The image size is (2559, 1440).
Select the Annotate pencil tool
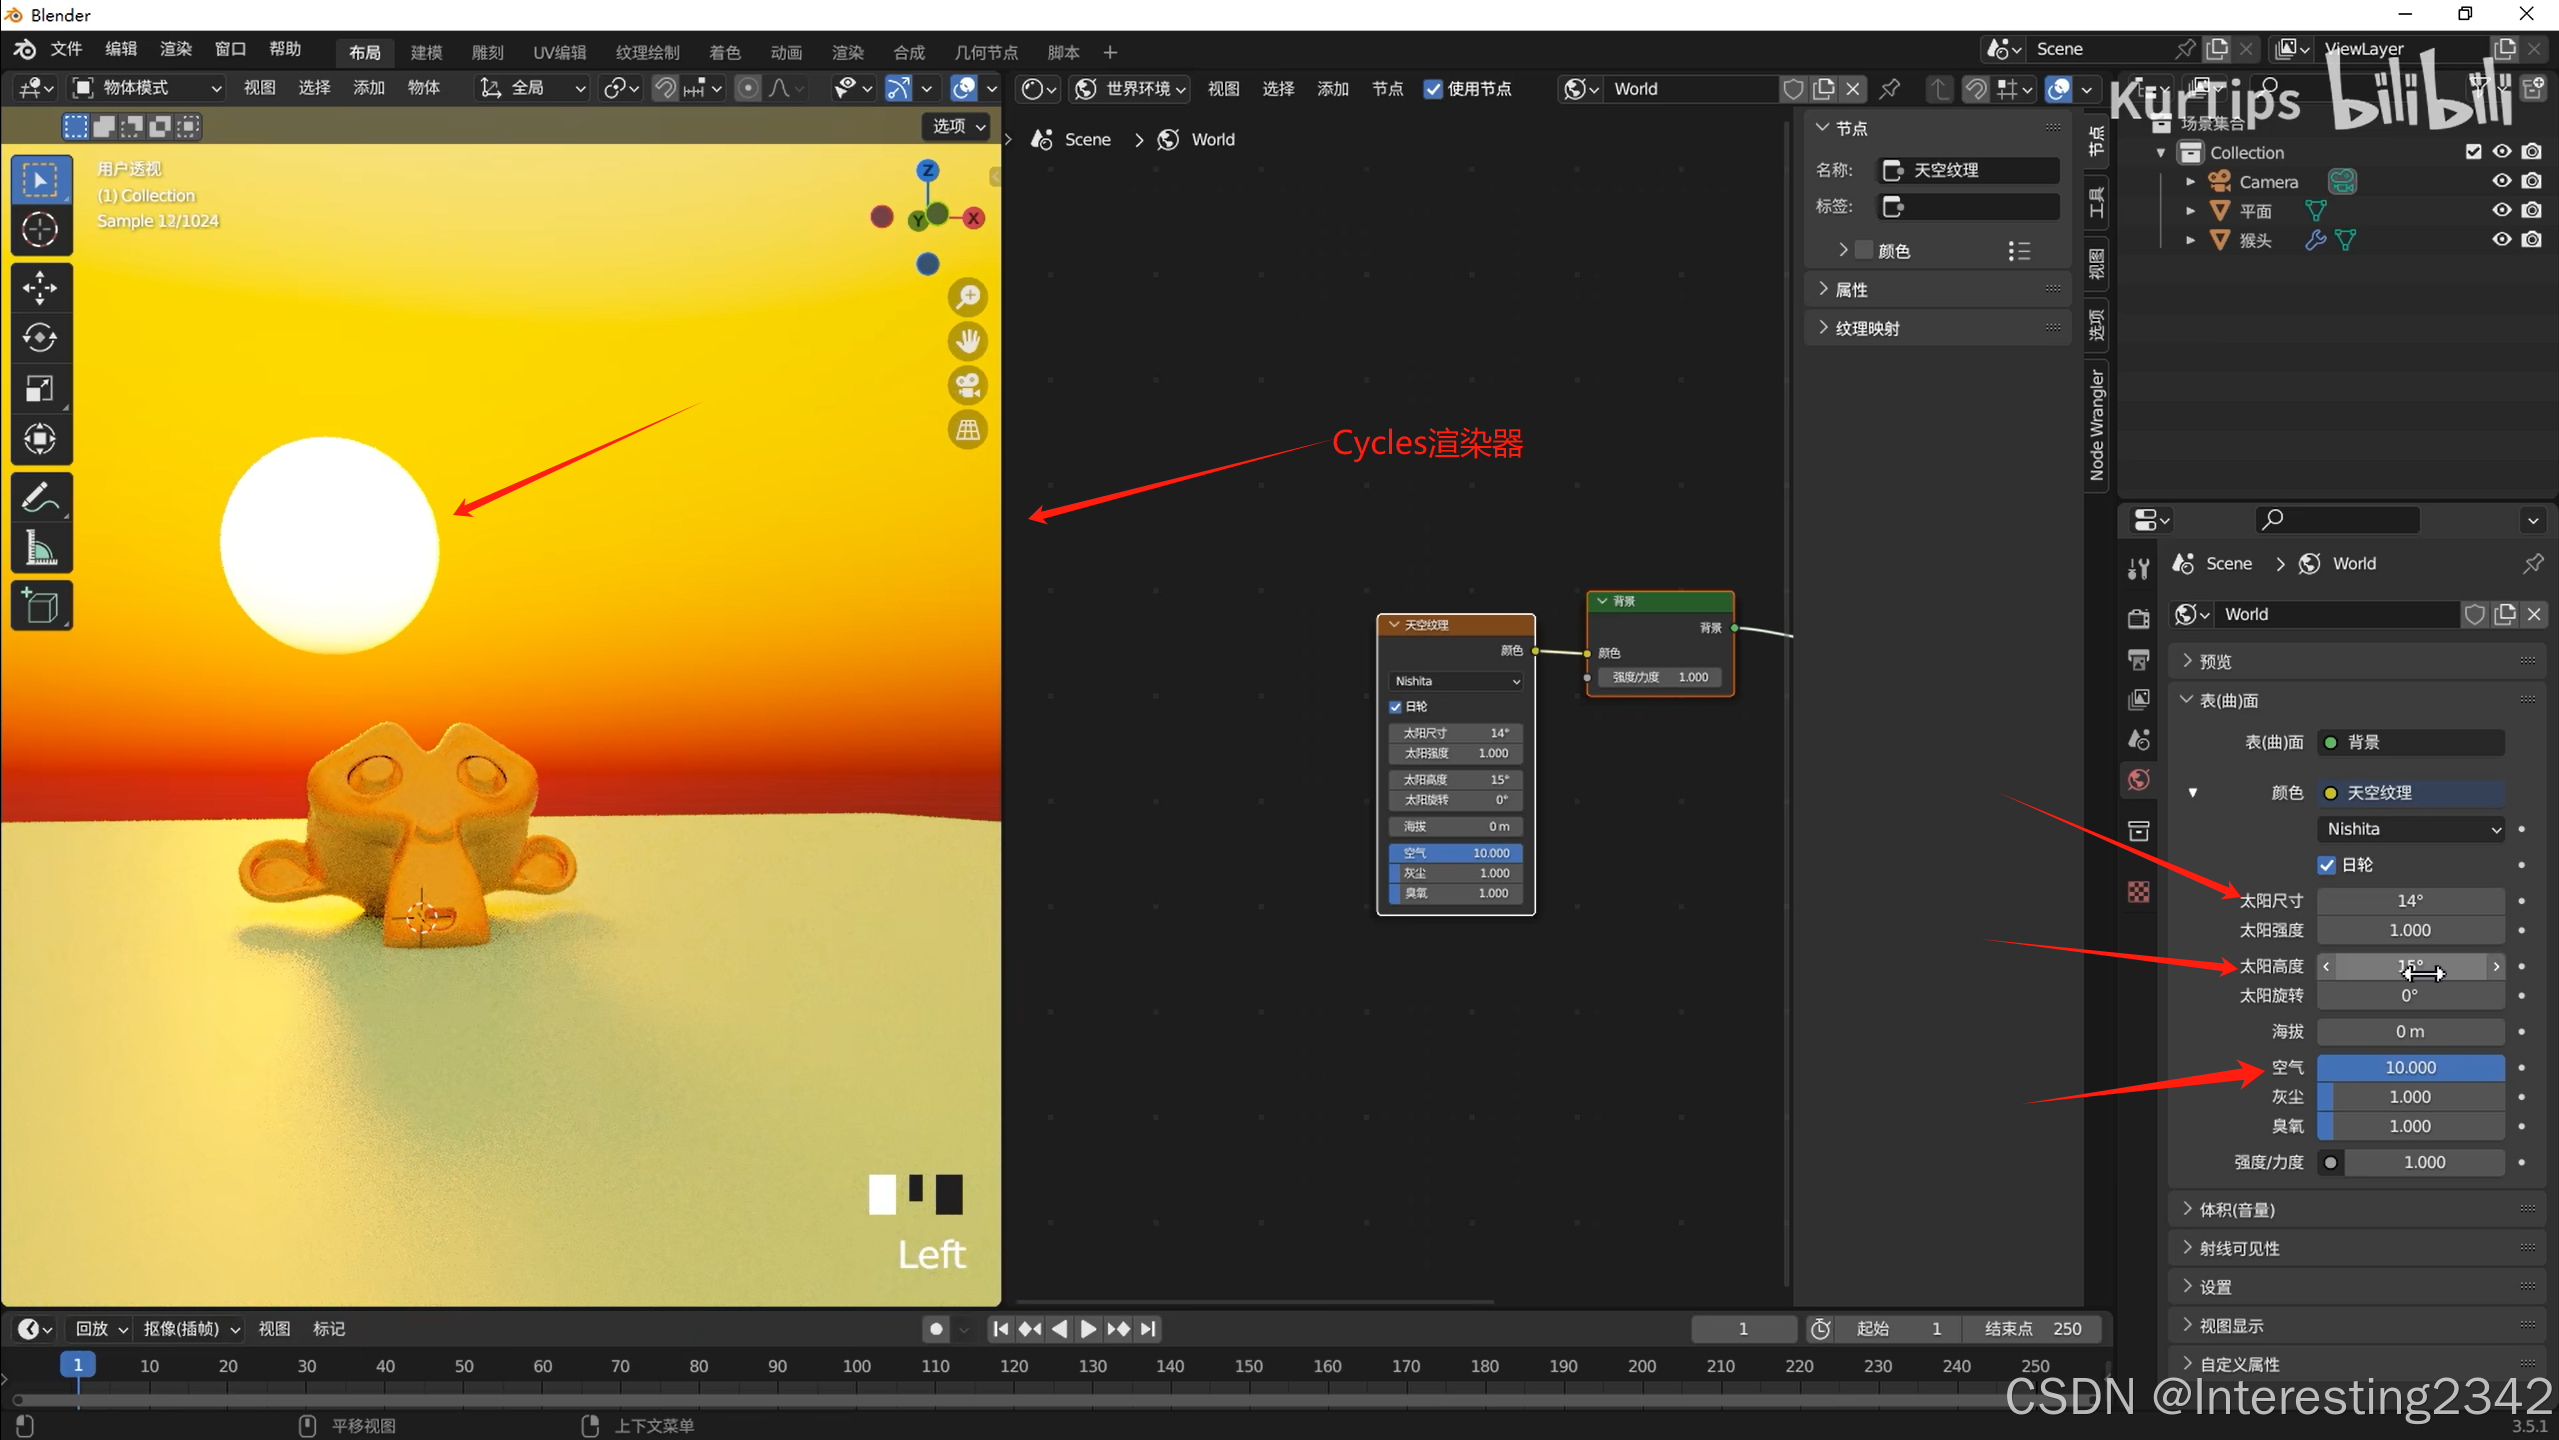(40, 497)
